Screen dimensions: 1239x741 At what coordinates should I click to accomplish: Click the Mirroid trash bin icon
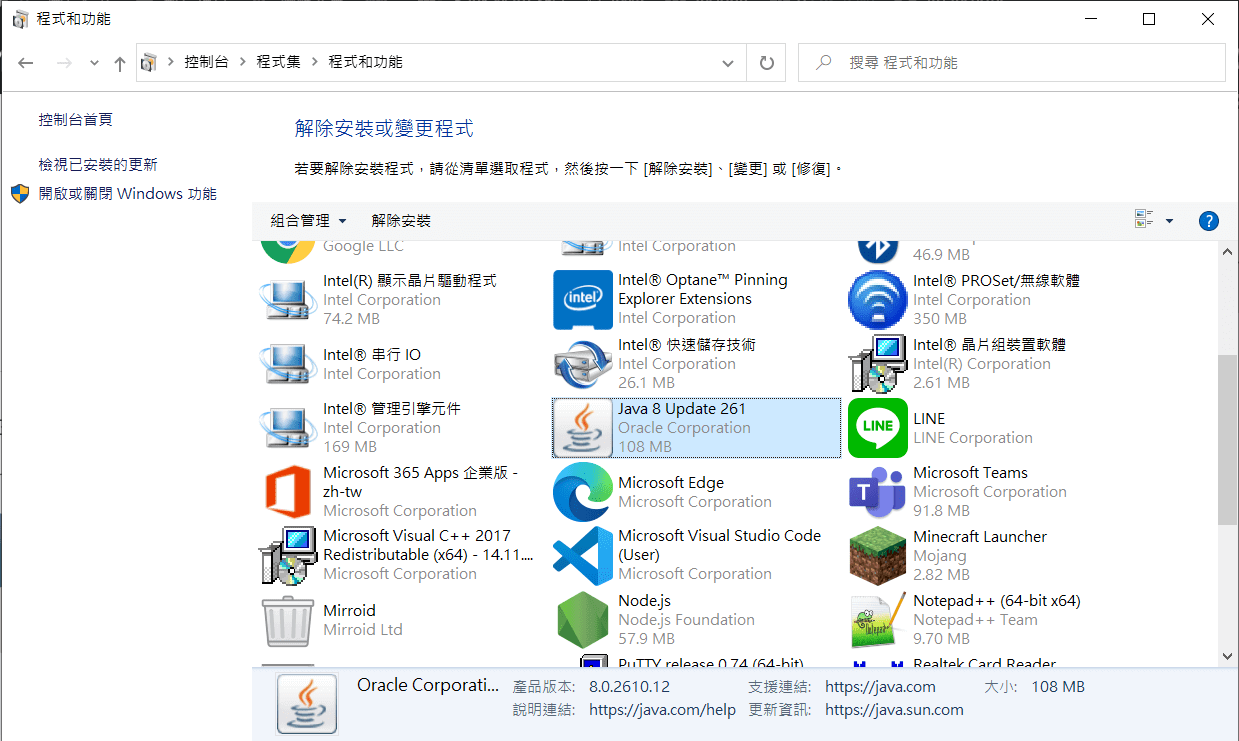coord(288,620)
